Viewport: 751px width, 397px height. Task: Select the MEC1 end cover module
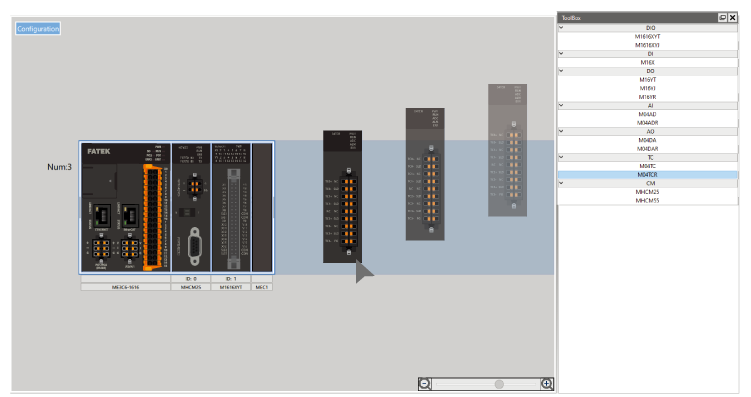[x=262, y=207]
